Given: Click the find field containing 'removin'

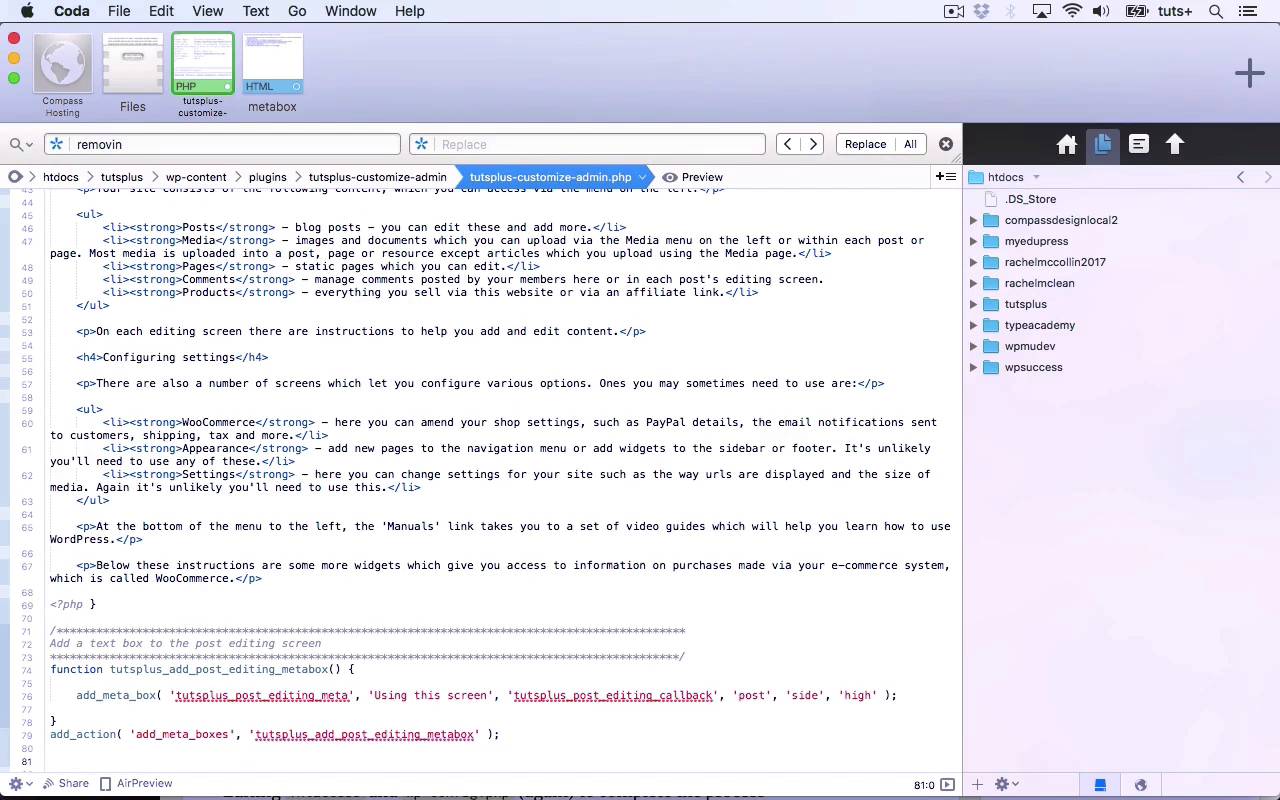Looking at the screenshot, I should pyautogui.click(x=222, y=144).
